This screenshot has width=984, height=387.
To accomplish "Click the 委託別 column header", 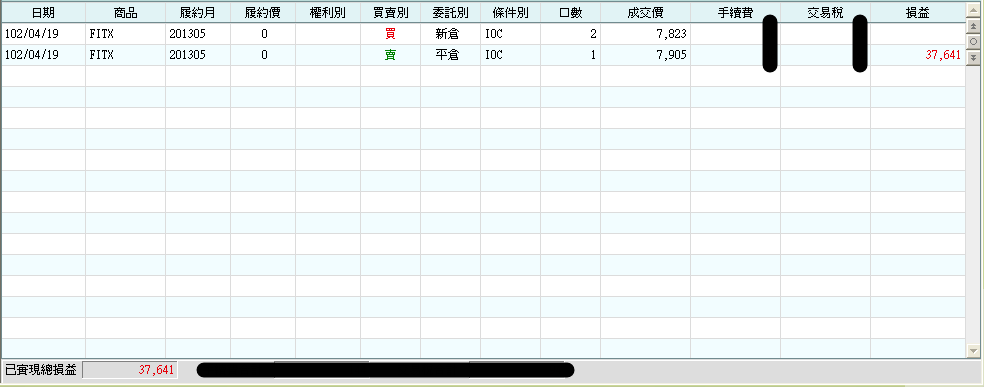I will (x=450, y=13).
